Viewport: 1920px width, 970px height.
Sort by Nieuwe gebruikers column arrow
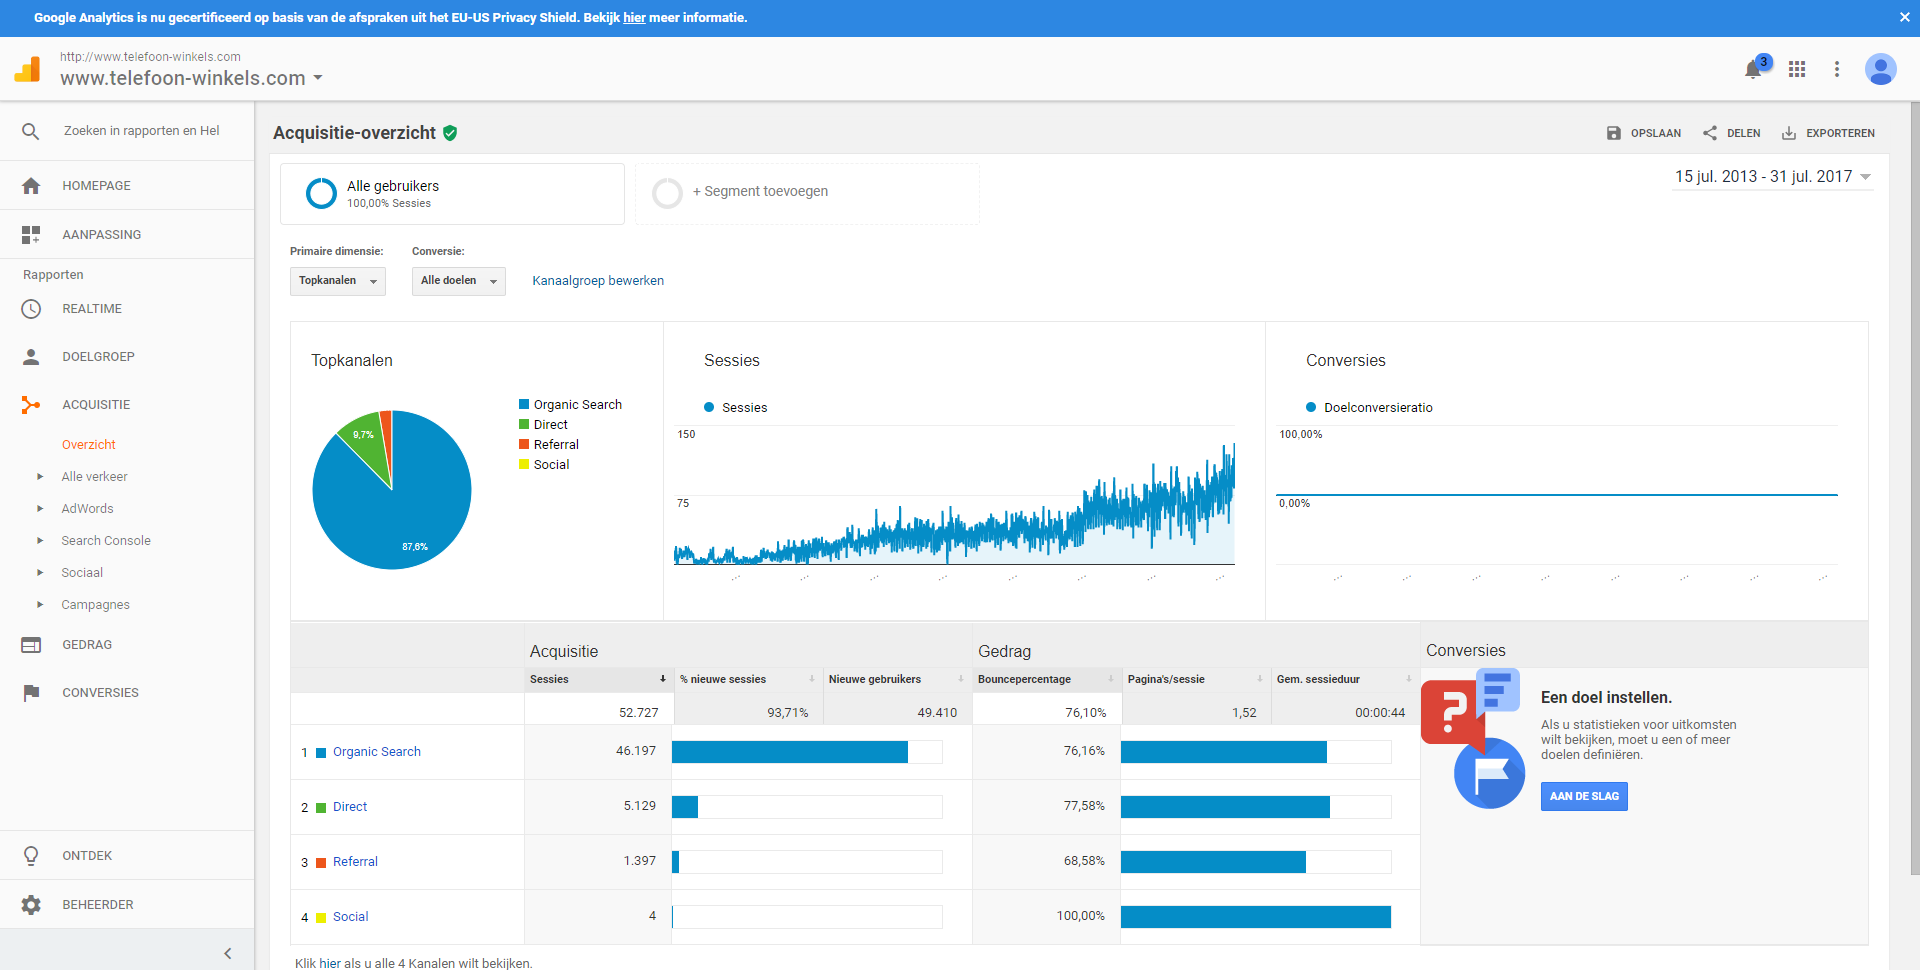coord(961,679)
